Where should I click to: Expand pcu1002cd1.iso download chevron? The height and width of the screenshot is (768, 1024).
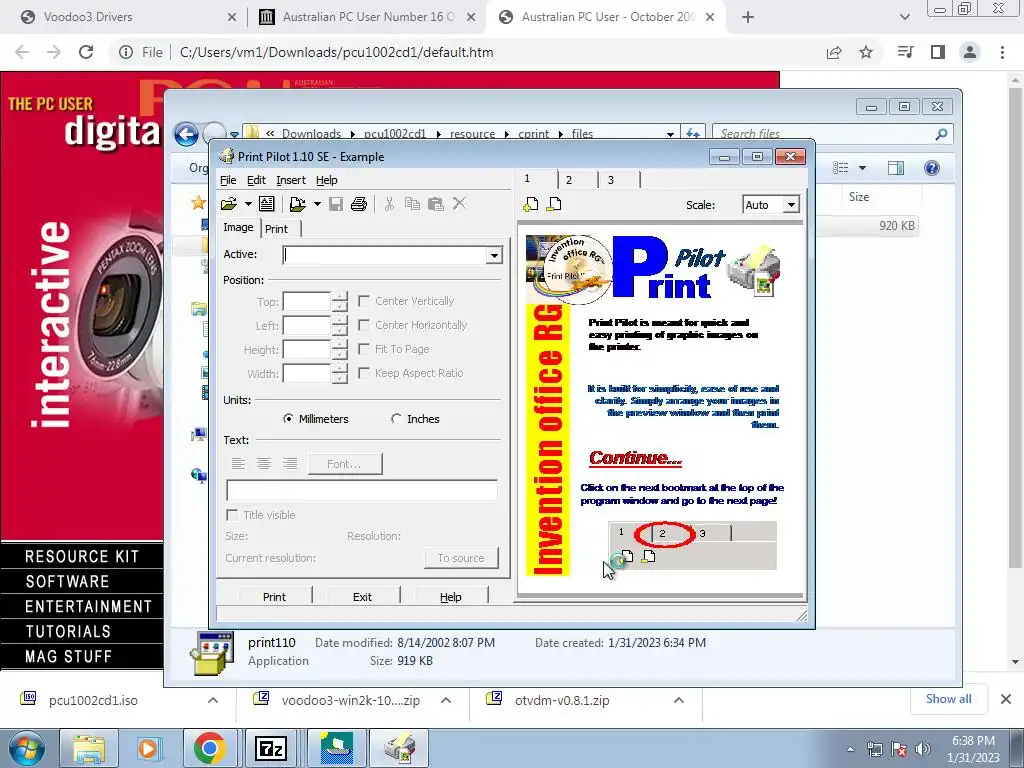(213, 700)
